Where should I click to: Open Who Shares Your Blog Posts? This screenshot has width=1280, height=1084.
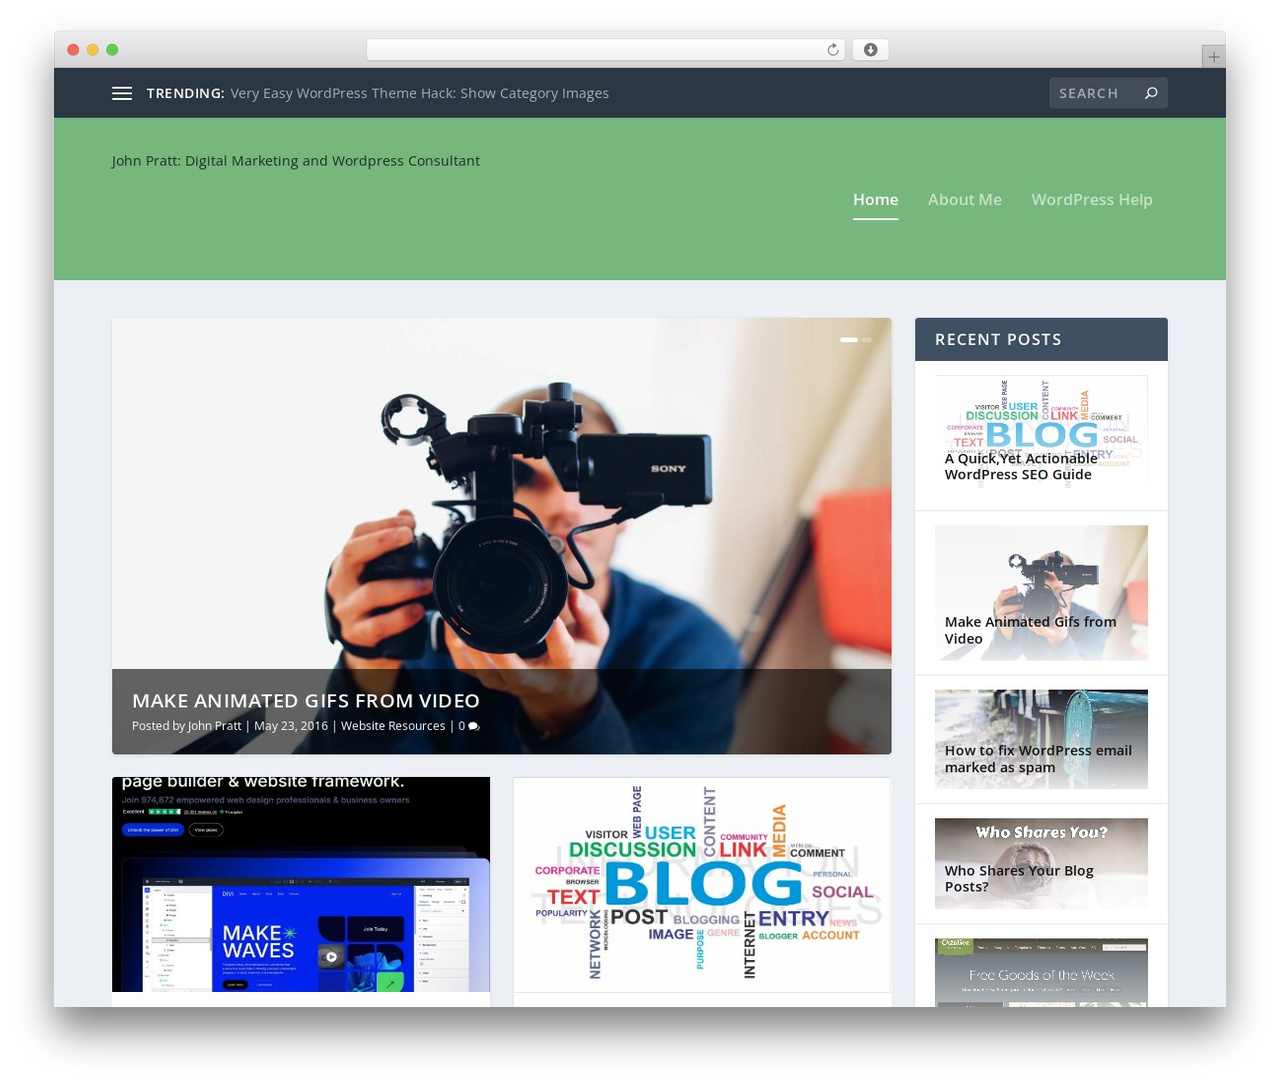pyautogui.click(x=1041, y=863)
